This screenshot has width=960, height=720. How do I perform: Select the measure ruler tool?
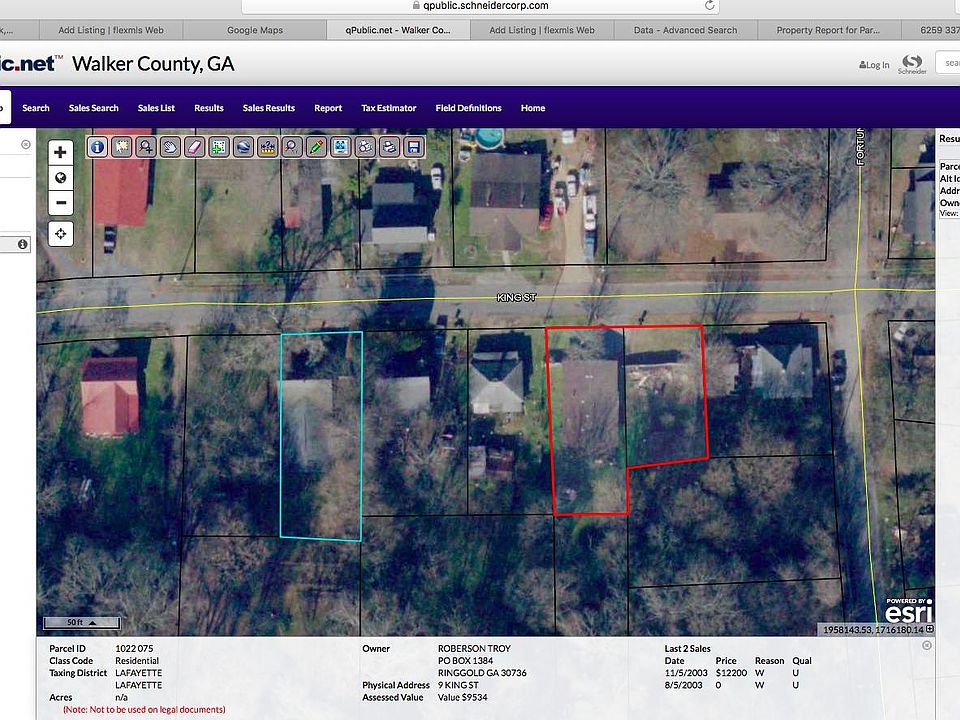(x=268, y=147)
